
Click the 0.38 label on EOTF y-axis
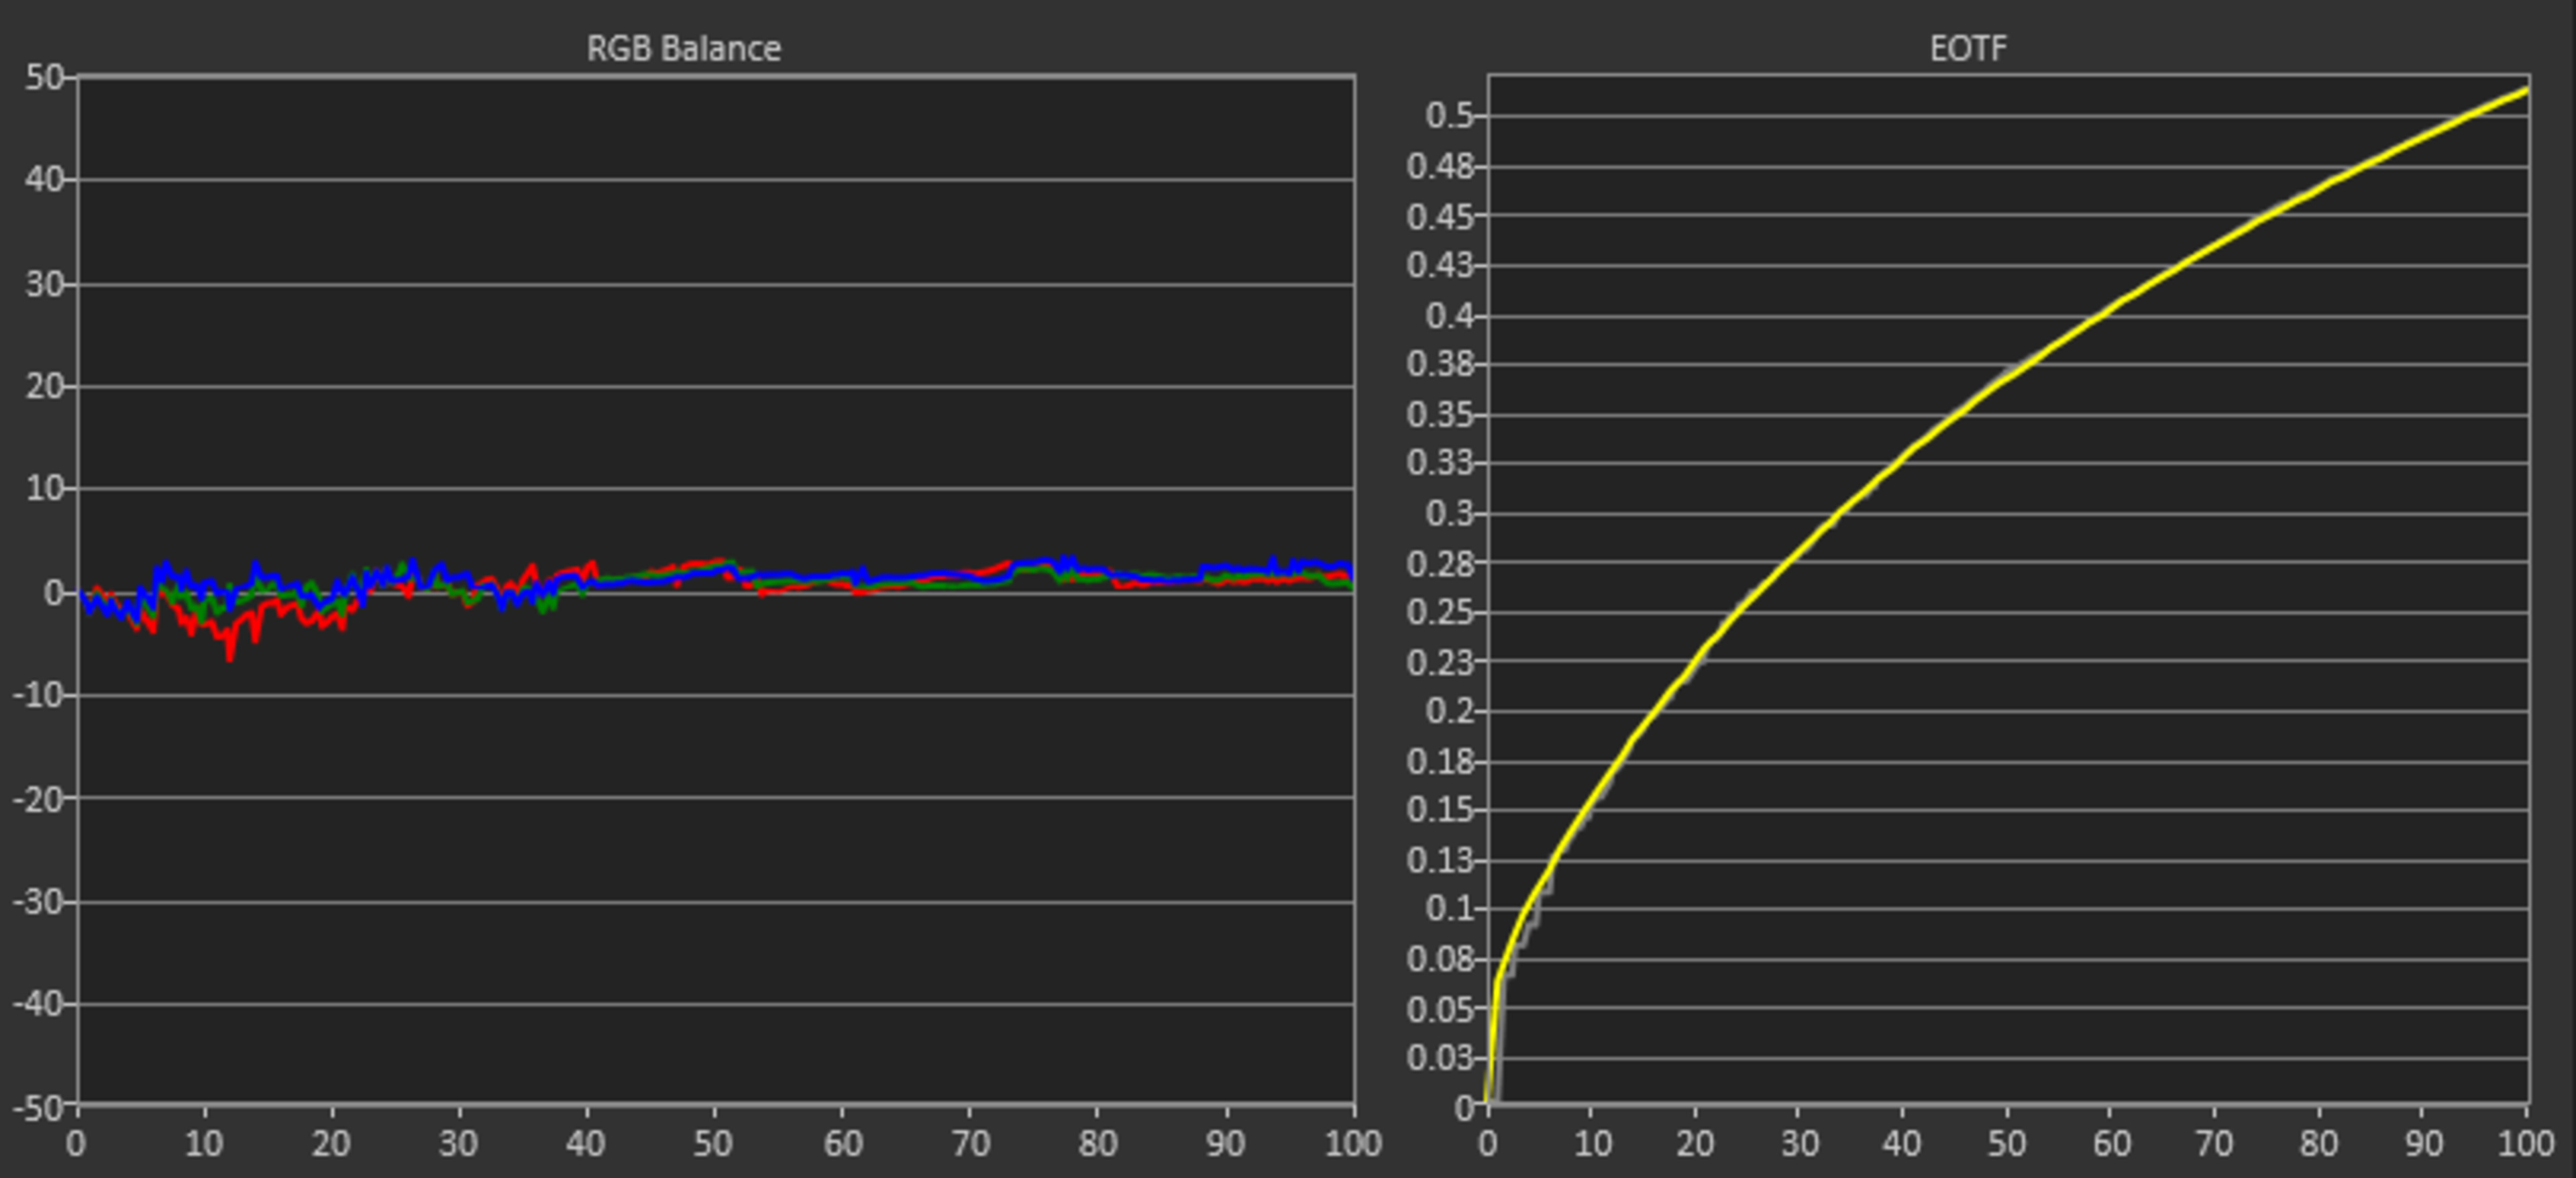1440,364
